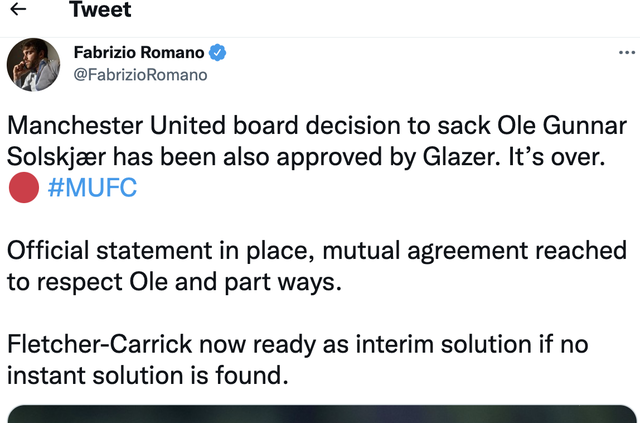Click the words "Manchester United" in tweet
Viewport: 640px width, 423px height.
(116, 125)
